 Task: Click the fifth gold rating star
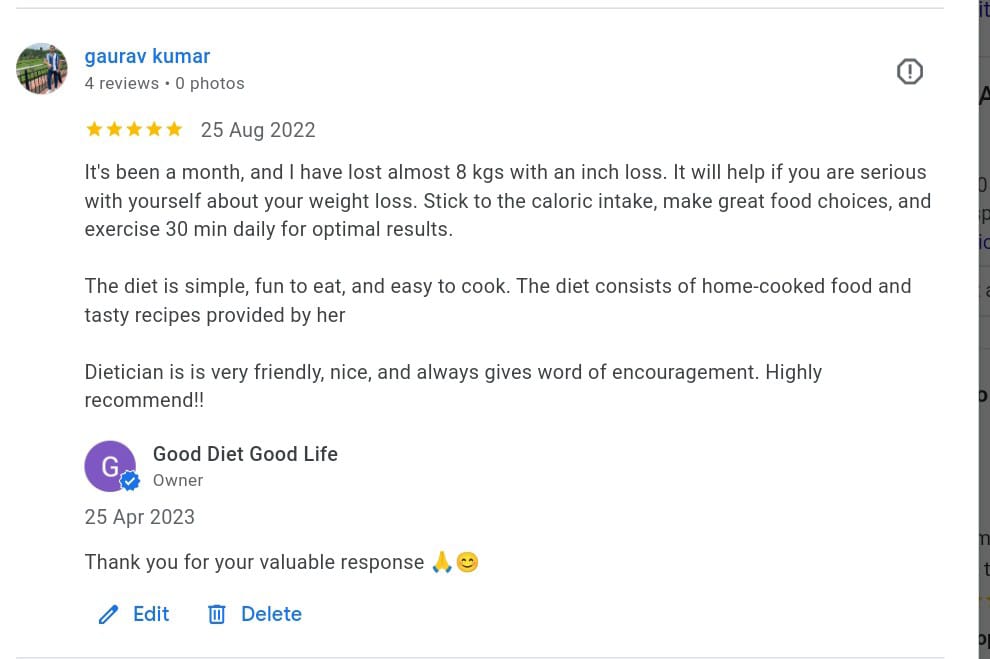coord(174,129)
